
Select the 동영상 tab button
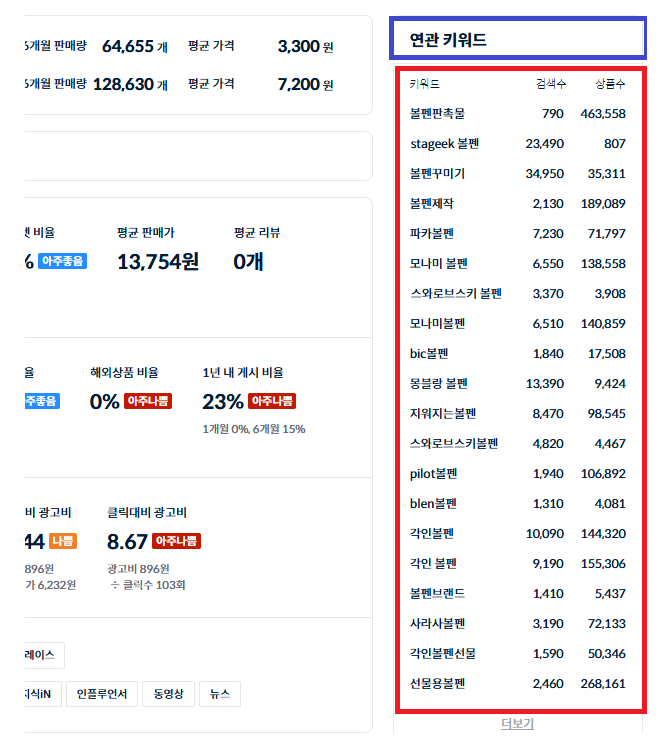click(169, 694)
